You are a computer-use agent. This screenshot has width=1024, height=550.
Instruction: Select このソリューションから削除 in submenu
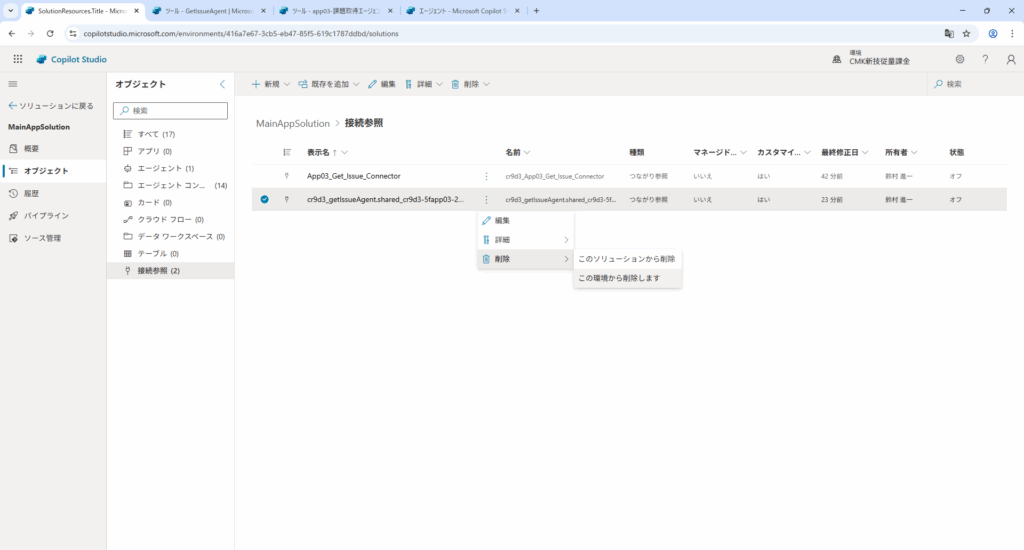click(626, 259)
